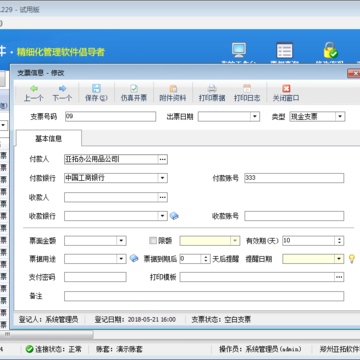The height and width of the screenshot is (360, 360).
Task: Open 打印日志 print log
Action: click(x=247, y=93)
